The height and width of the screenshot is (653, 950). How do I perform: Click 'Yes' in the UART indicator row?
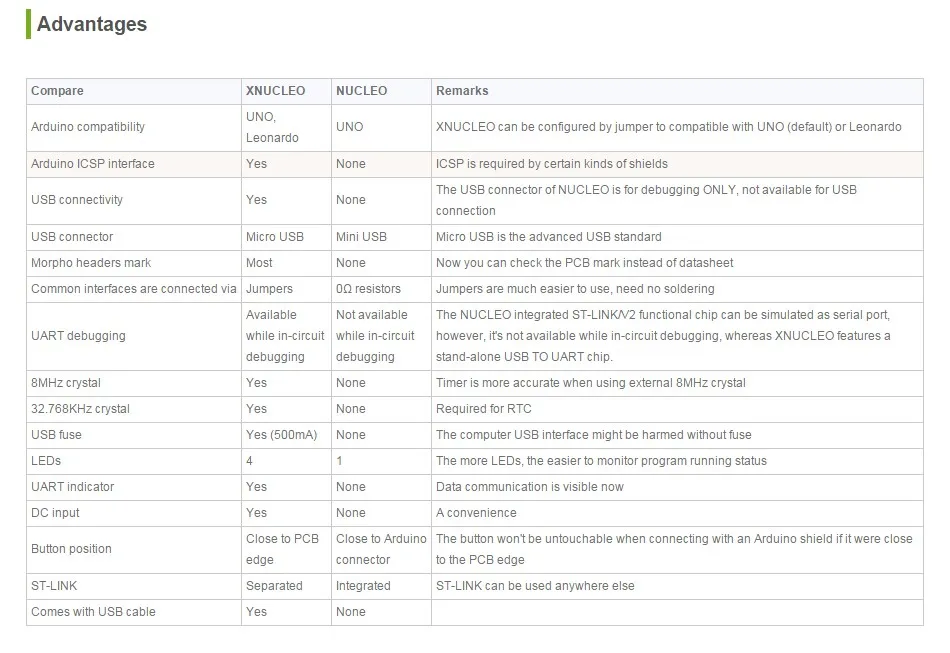tap(256, 488)
